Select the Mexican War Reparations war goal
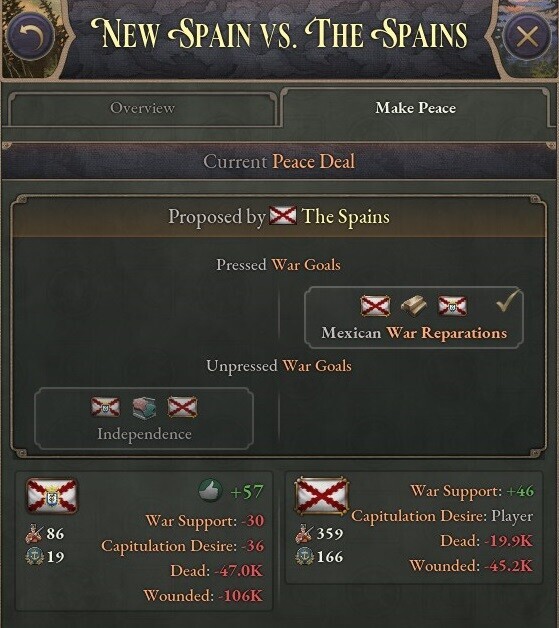The image size is (559, 628). (414, 317)
